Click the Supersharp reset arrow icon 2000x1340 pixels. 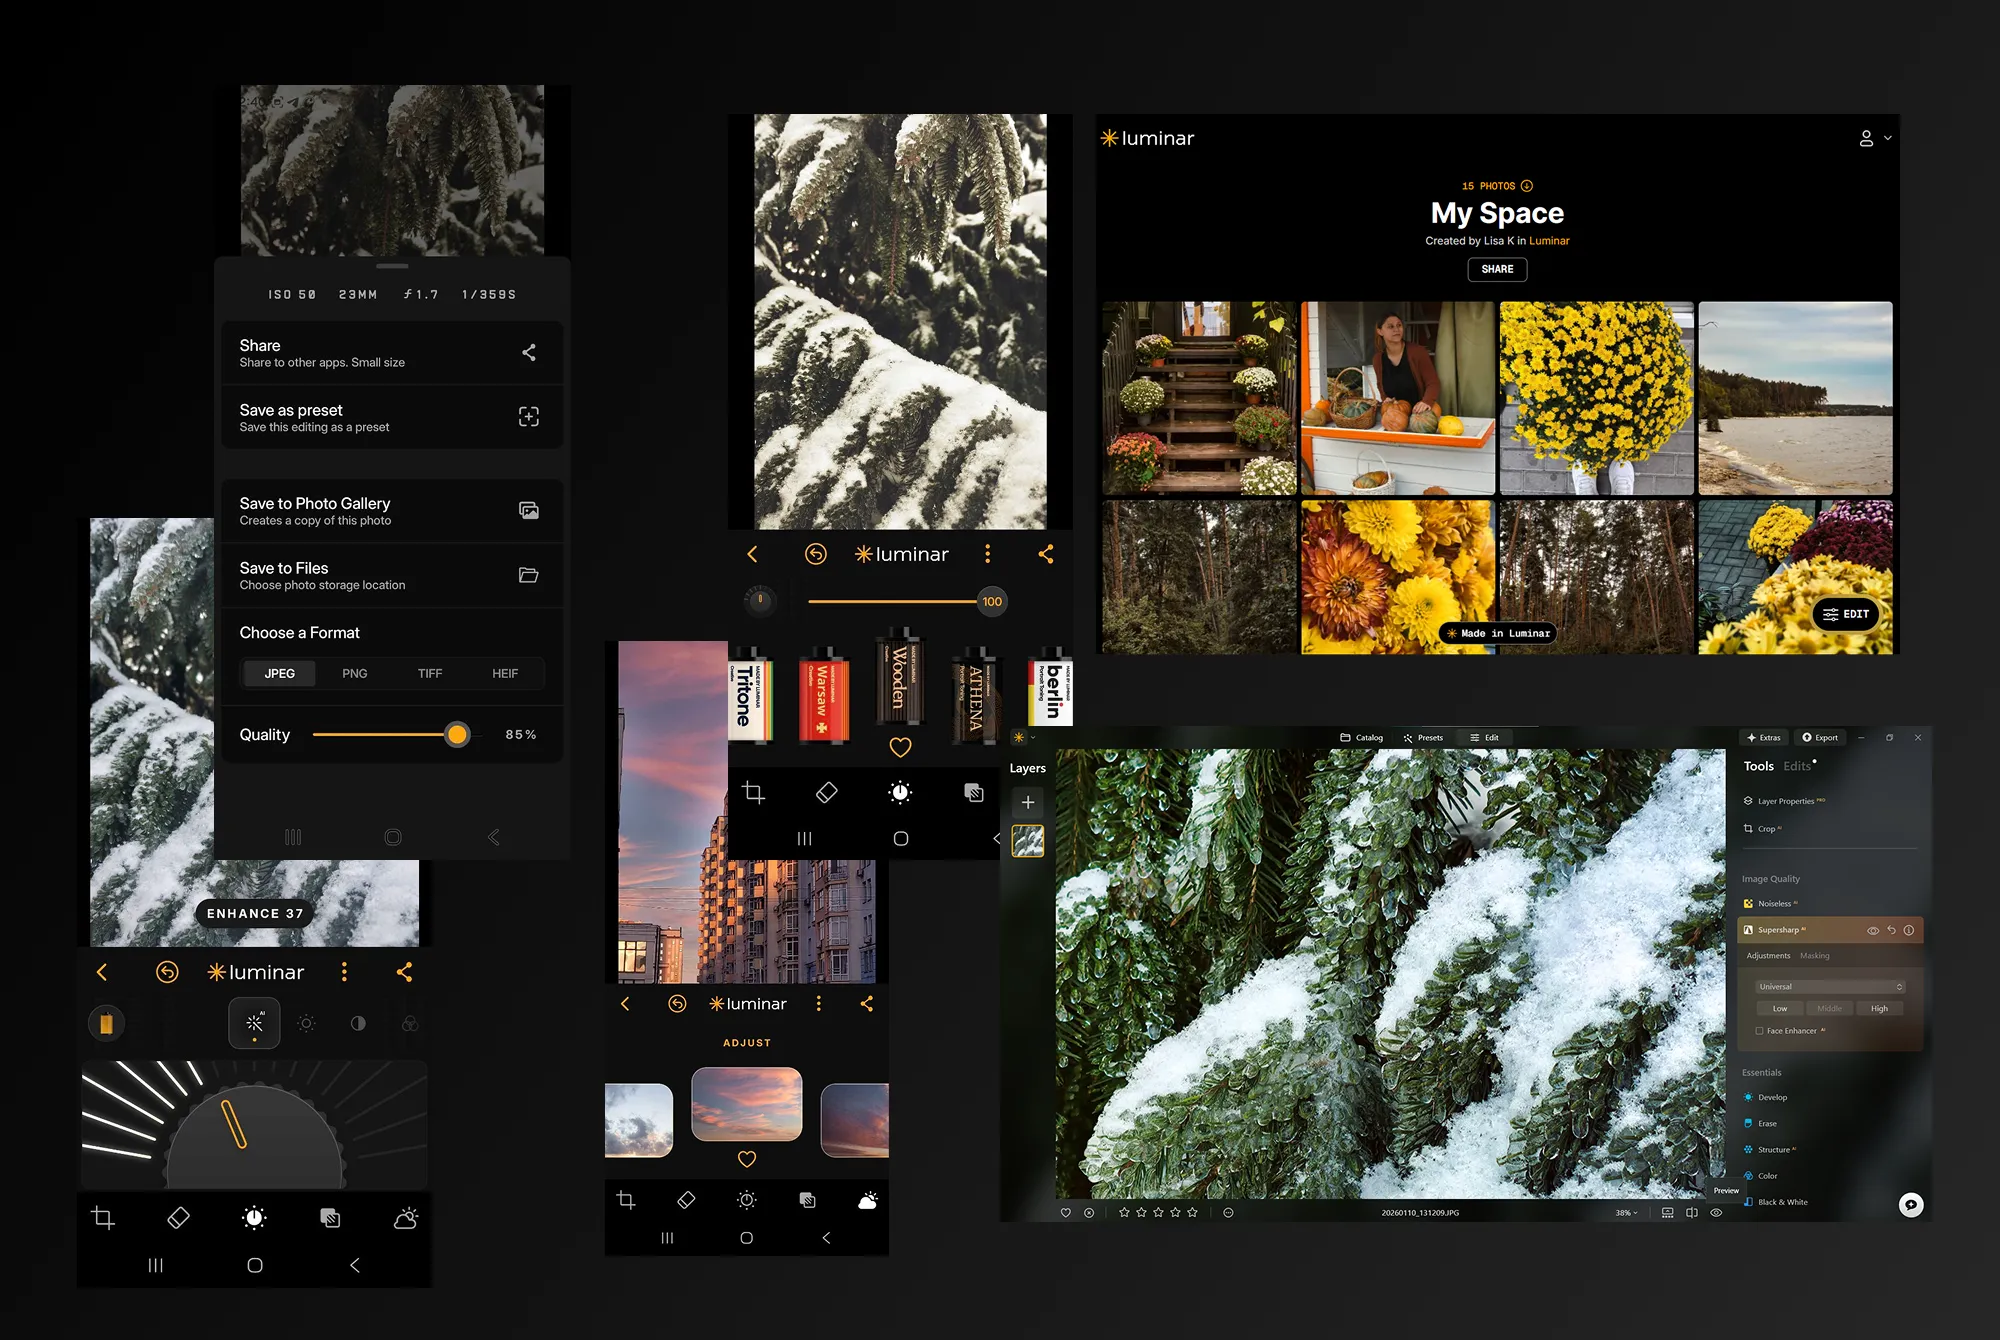point(1891,930)
